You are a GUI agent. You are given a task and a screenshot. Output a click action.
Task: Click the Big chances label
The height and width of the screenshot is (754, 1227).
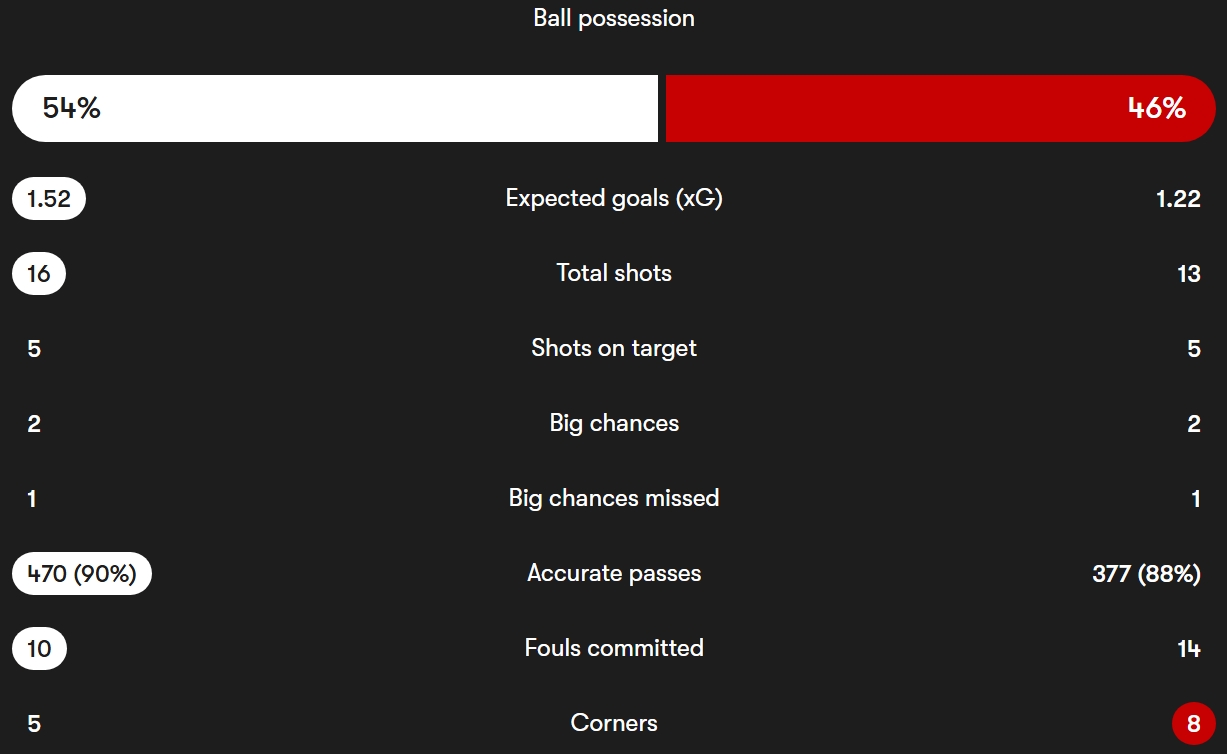point(614,423)
